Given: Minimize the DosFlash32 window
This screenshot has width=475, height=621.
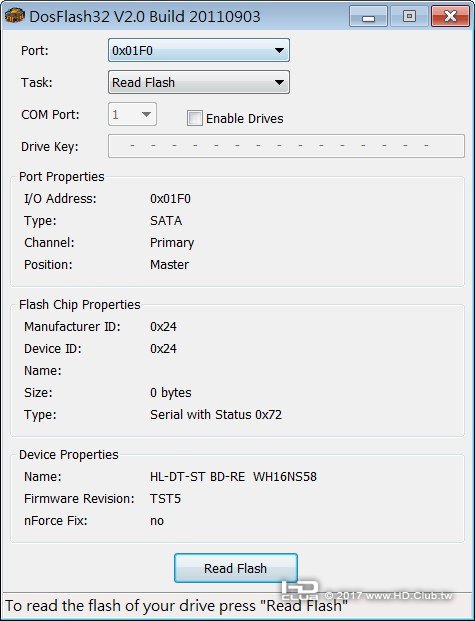Looking at the screenshot, I should [x=368, y=16].
